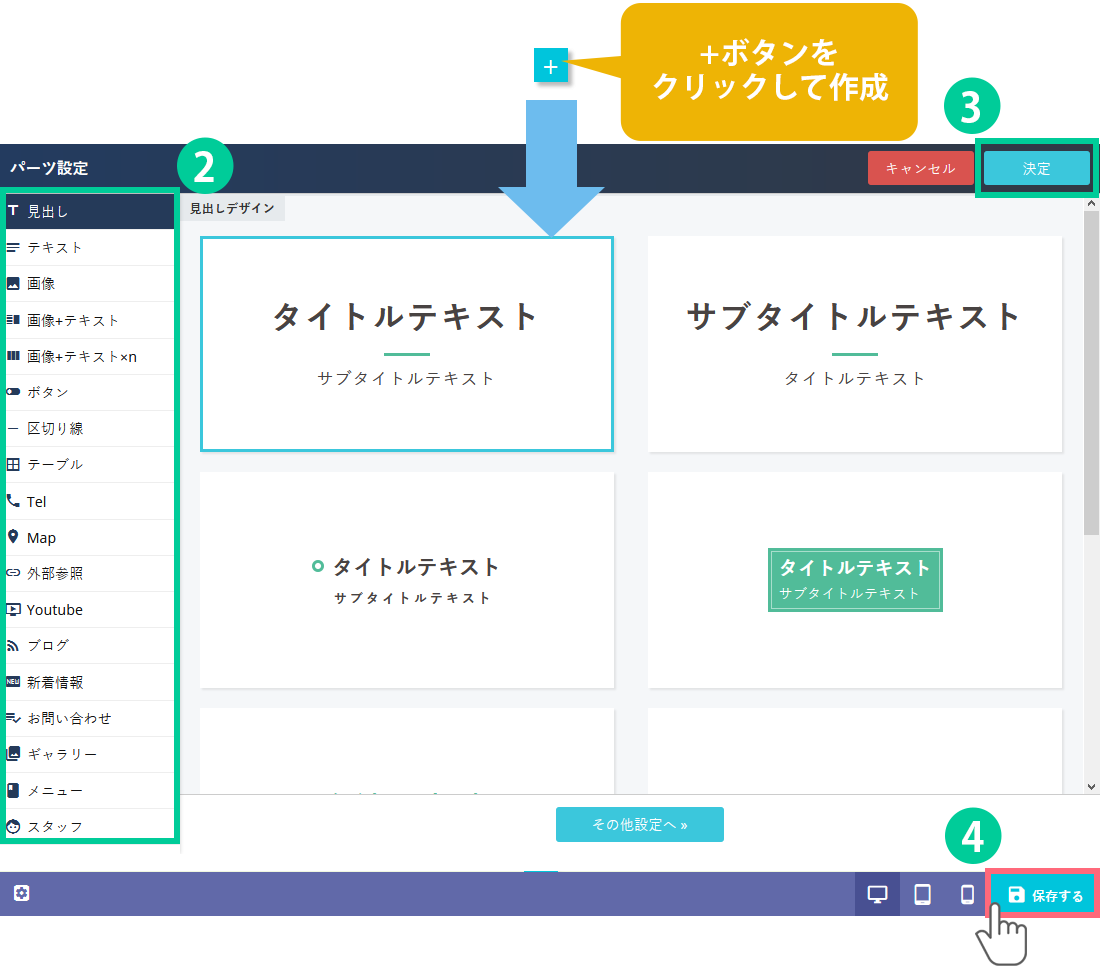Choose テキスト part type

tap(54, 248)
